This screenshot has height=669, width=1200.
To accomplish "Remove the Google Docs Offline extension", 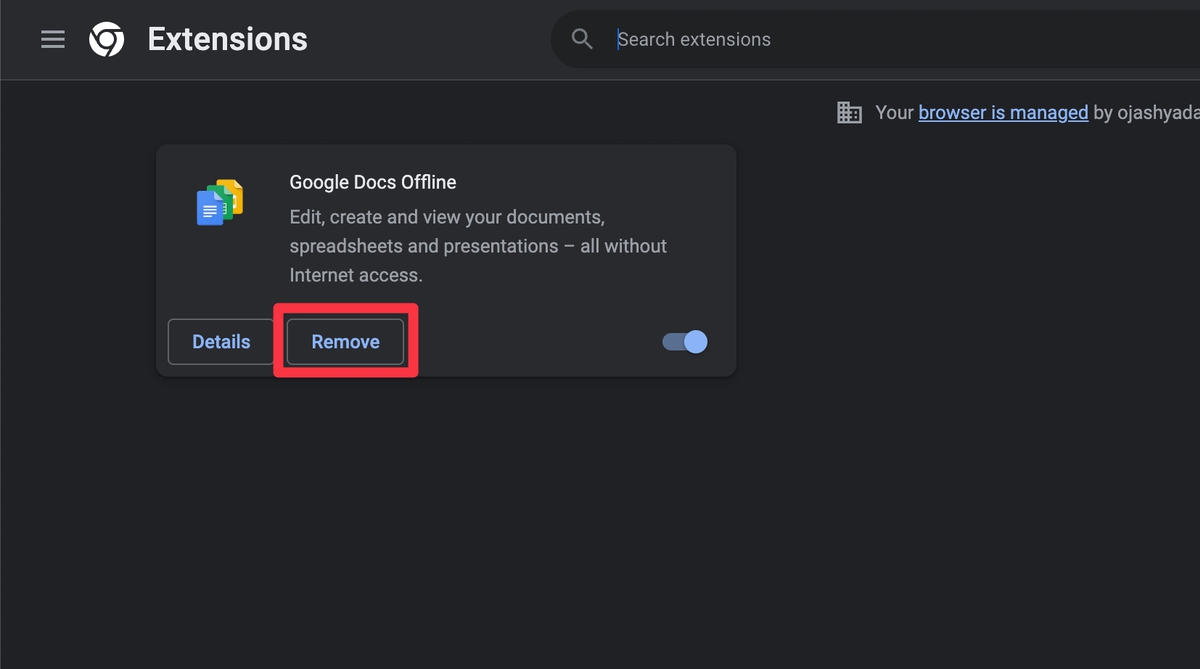I will 345,342.
